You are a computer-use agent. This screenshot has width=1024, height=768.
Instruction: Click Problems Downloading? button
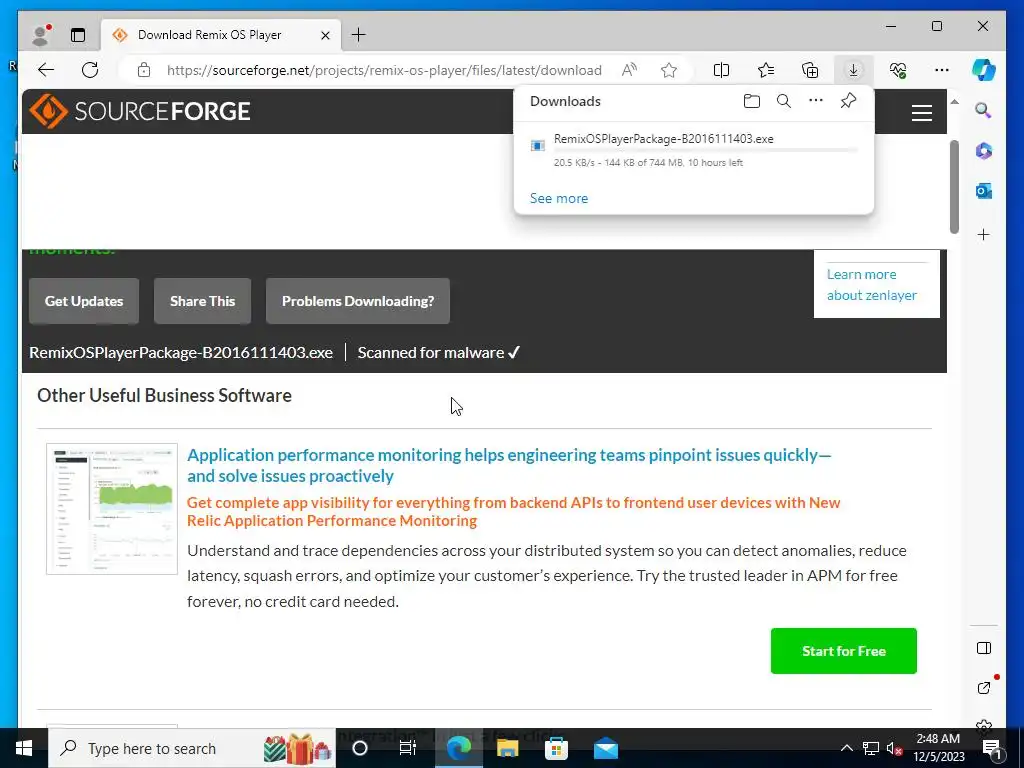(x=358, y=301)
